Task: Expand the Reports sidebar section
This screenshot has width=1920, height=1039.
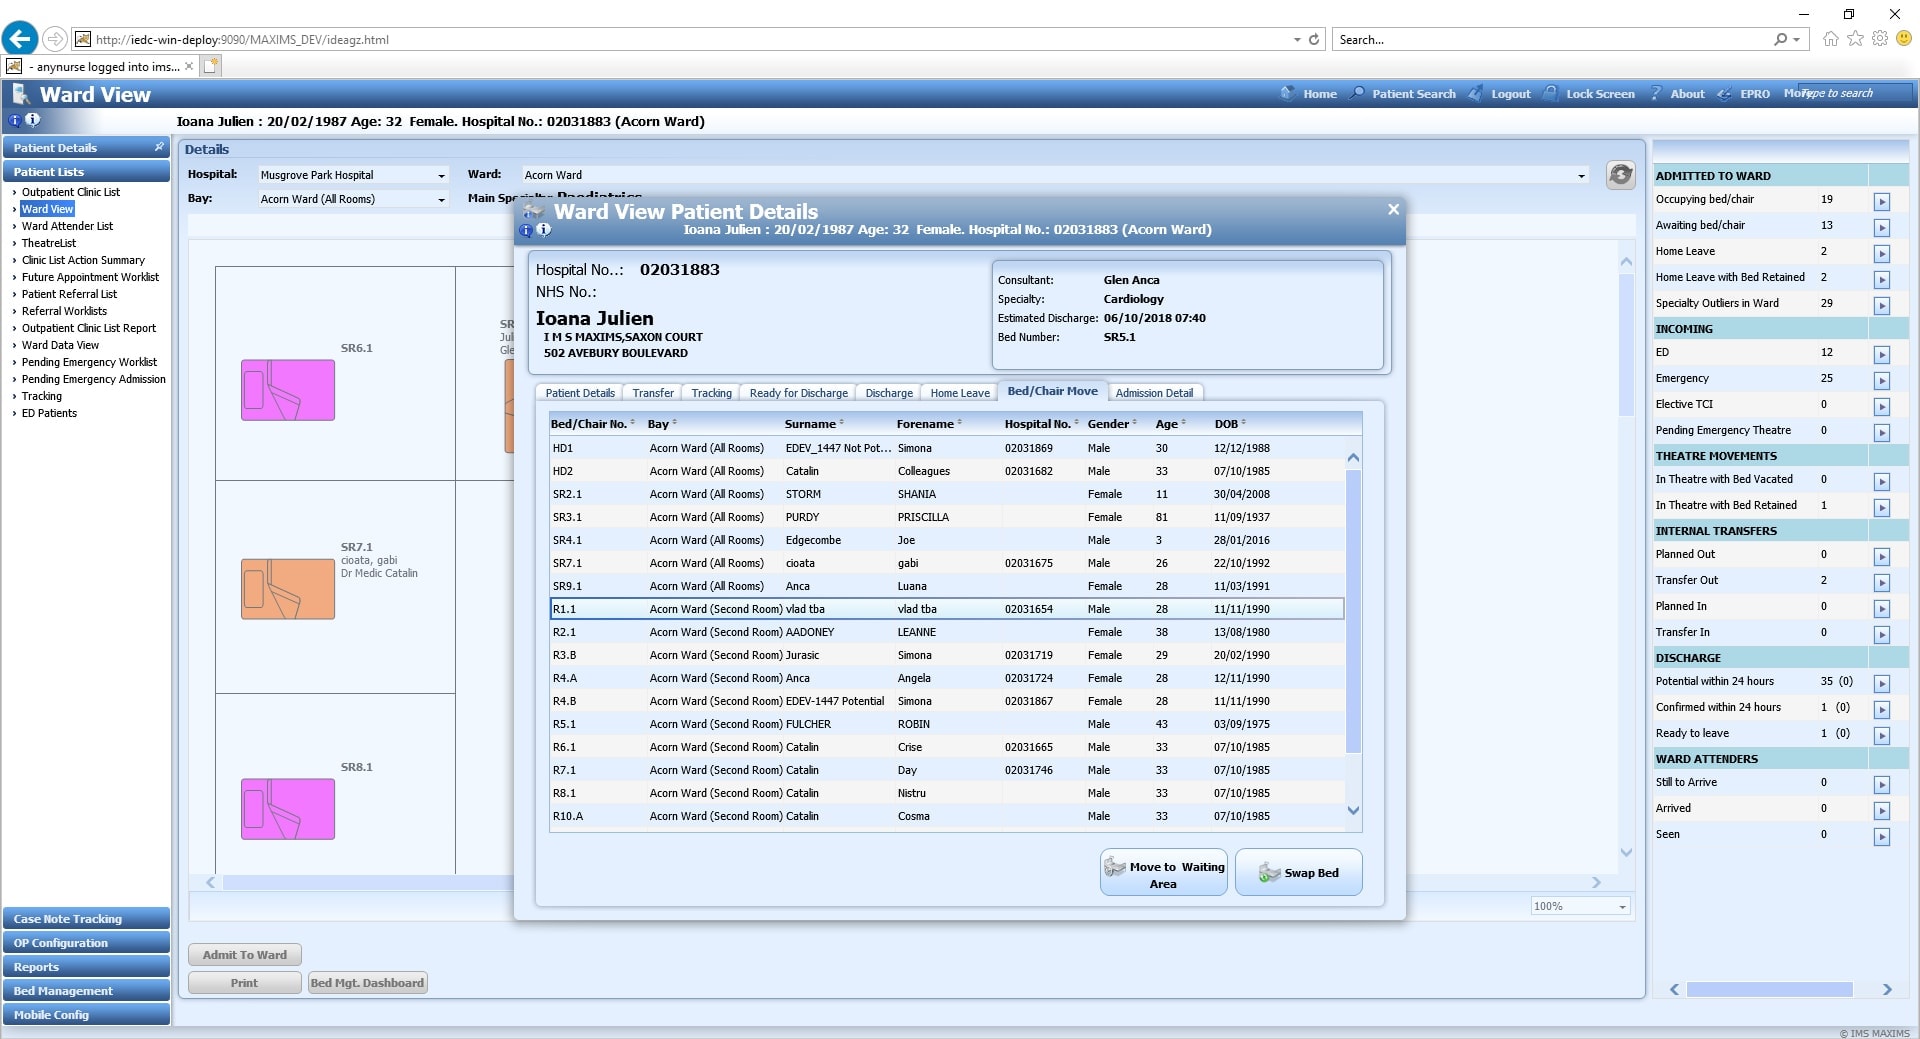Action: [86, 967]
